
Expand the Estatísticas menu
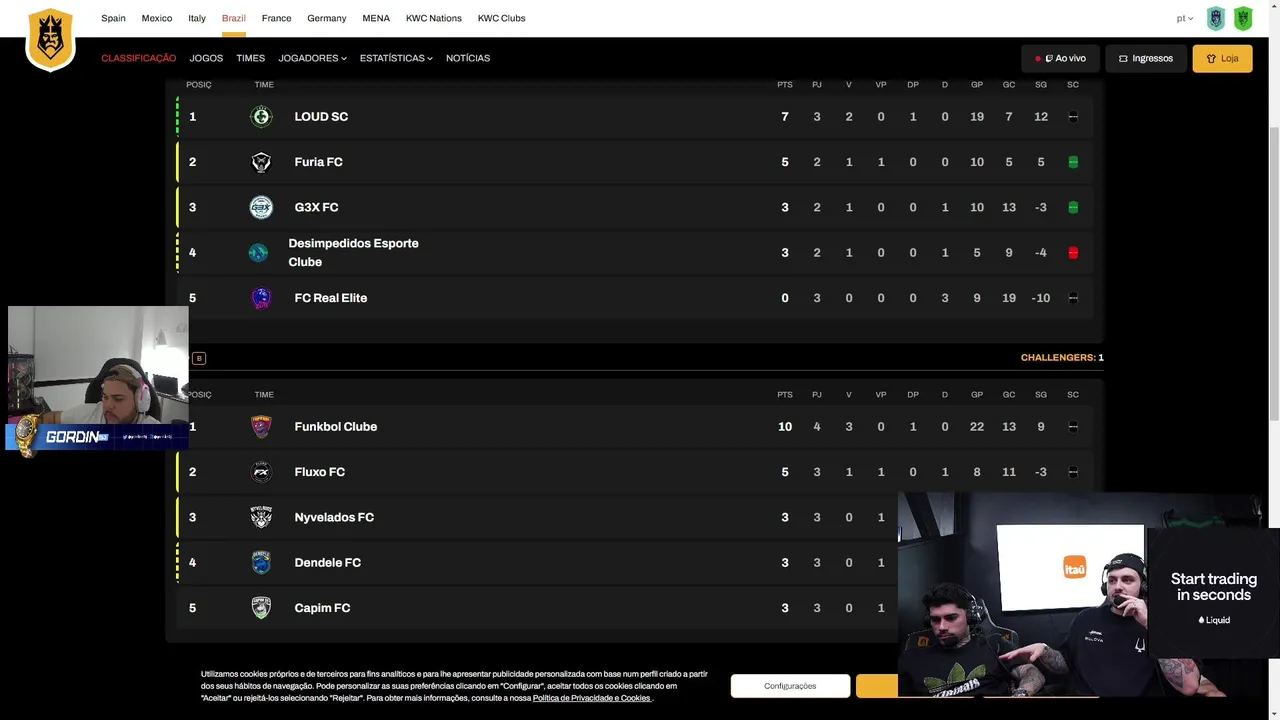[396, 58]
